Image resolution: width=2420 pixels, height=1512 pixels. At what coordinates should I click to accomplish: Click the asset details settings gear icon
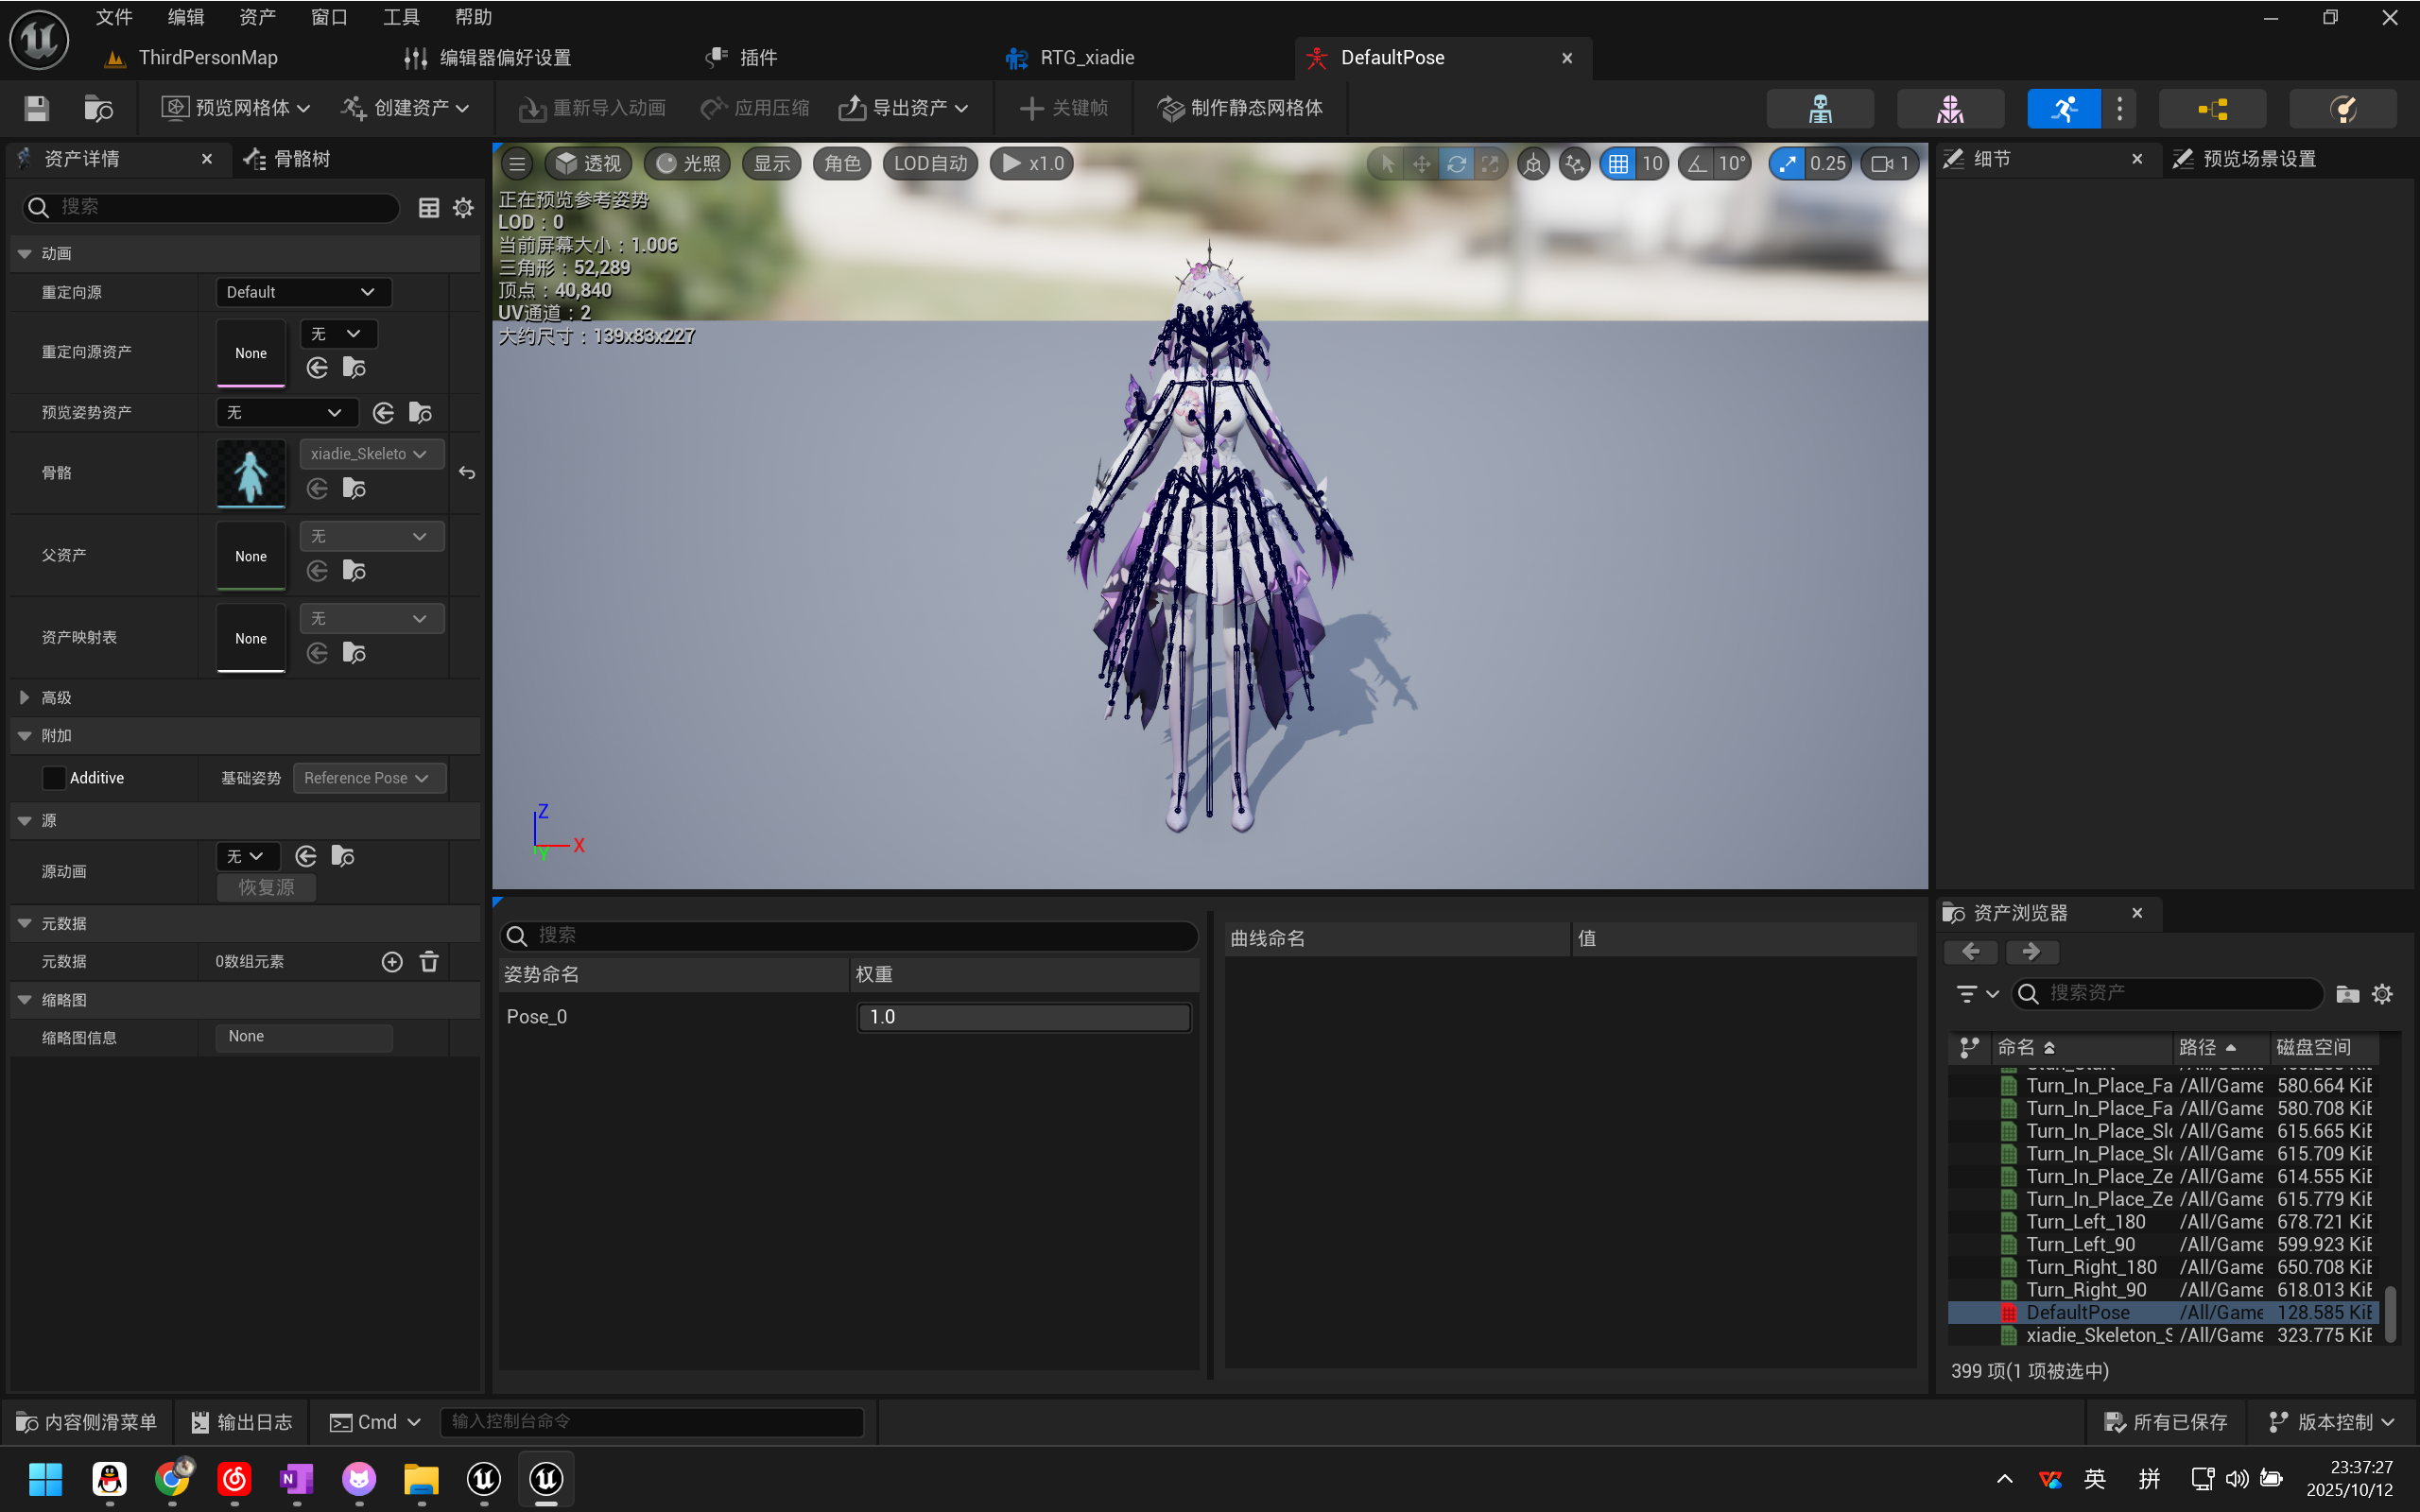pyautogui.click(x=463, y=207)
